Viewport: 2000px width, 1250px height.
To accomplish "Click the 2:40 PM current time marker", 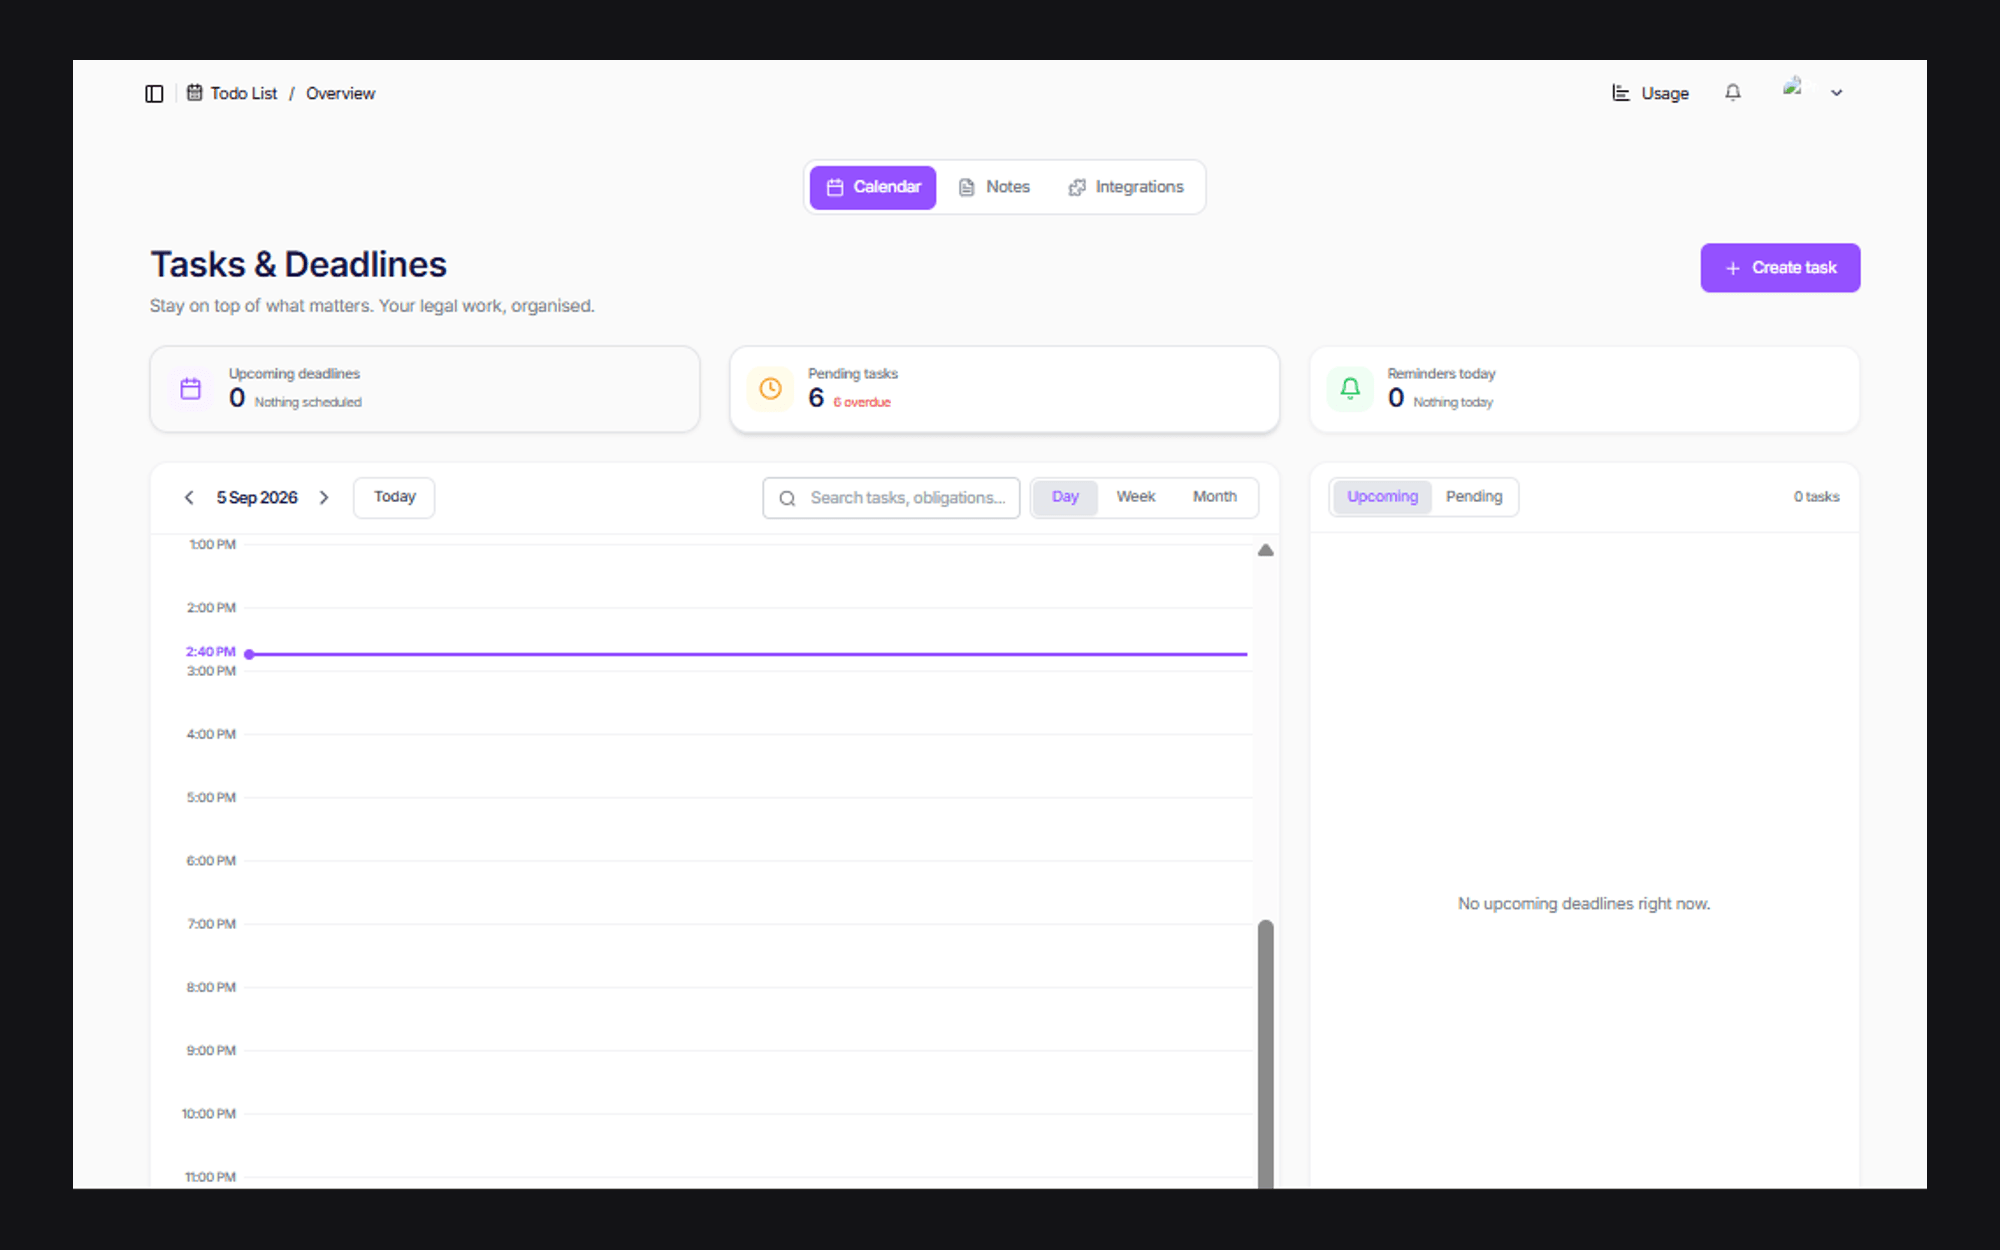I will pyautogui.click(x=249, y=654).
